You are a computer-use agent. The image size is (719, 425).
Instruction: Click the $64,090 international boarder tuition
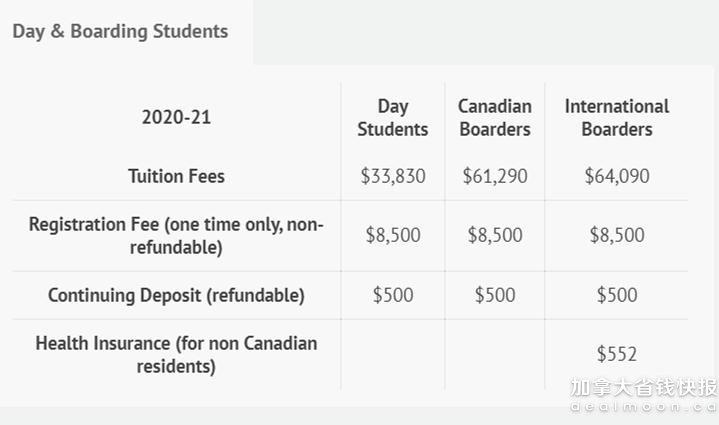coord(617,176)
